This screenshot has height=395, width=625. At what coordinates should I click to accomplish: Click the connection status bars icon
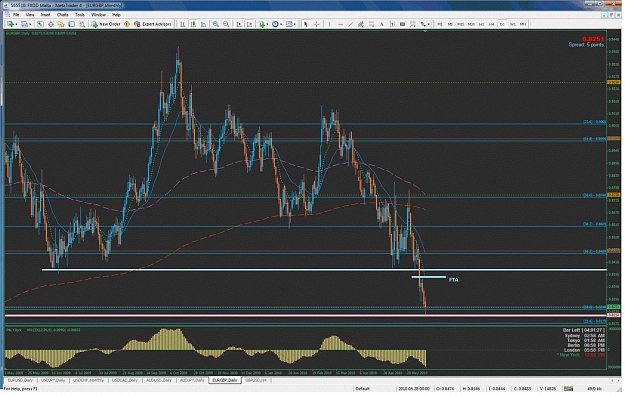(568, 389)
